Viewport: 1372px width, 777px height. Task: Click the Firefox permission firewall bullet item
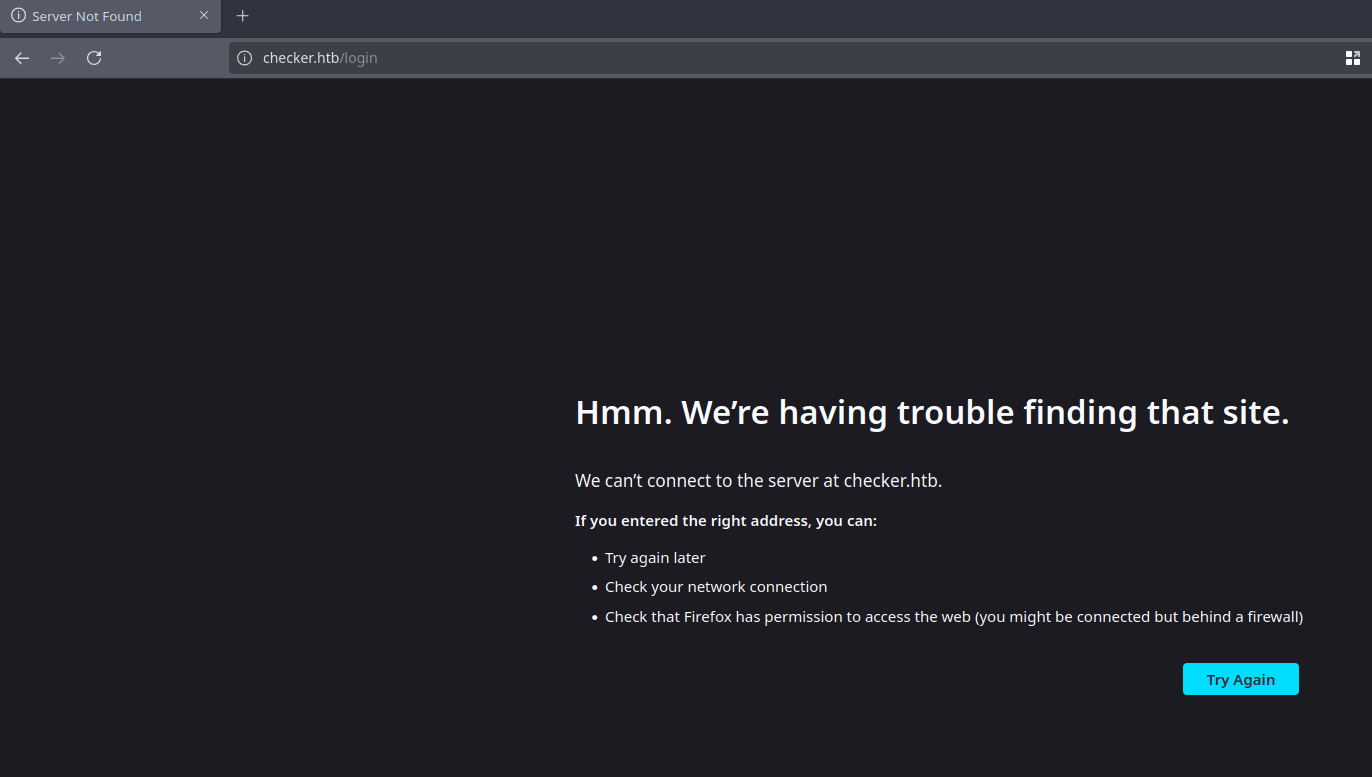pos(953,617)
